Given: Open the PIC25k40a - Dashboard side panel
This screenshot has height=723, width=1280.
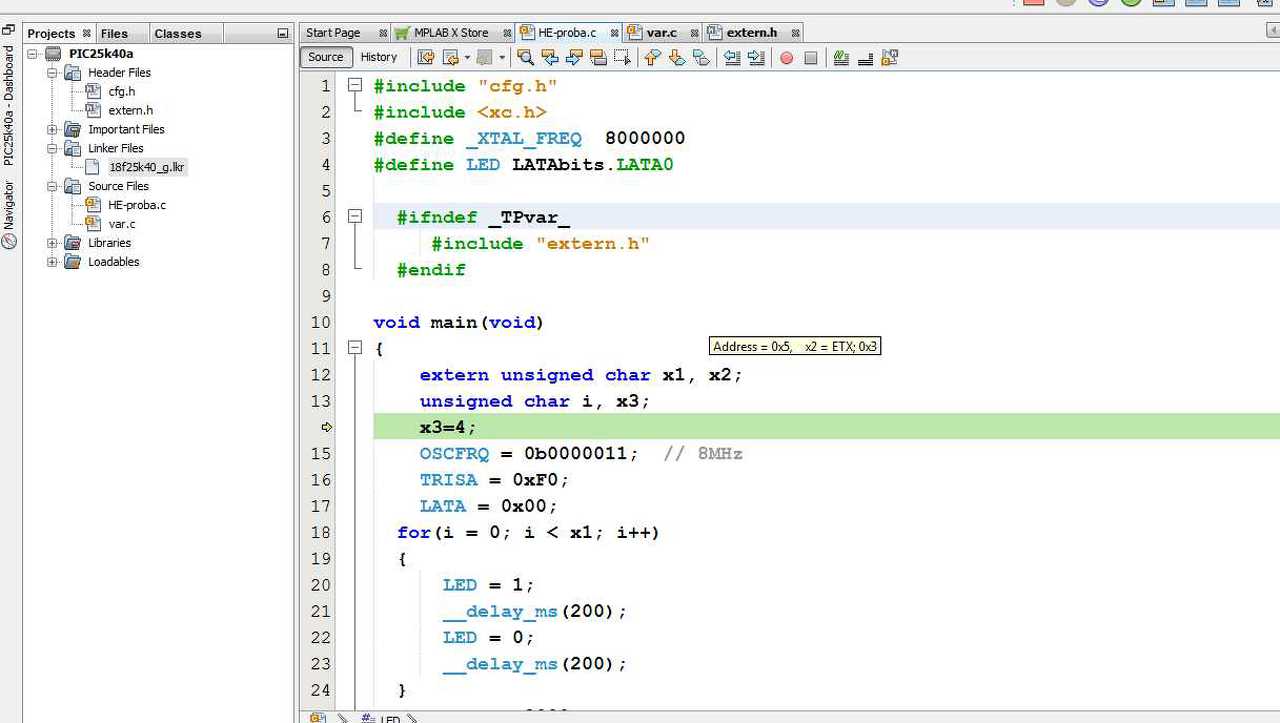Looking at the screenshot, I should tap(9, 106).
